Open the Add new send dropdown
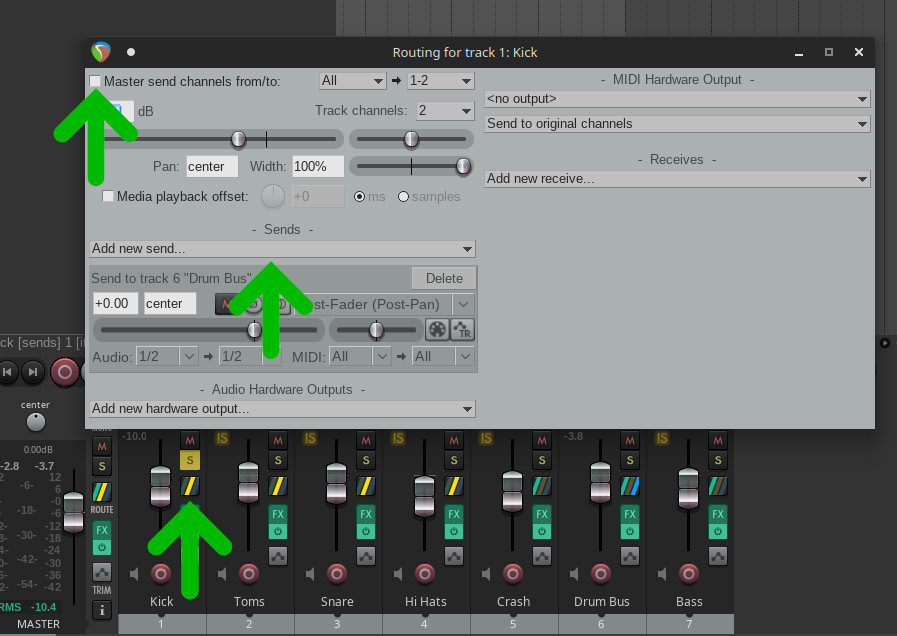 coord(282,249)
